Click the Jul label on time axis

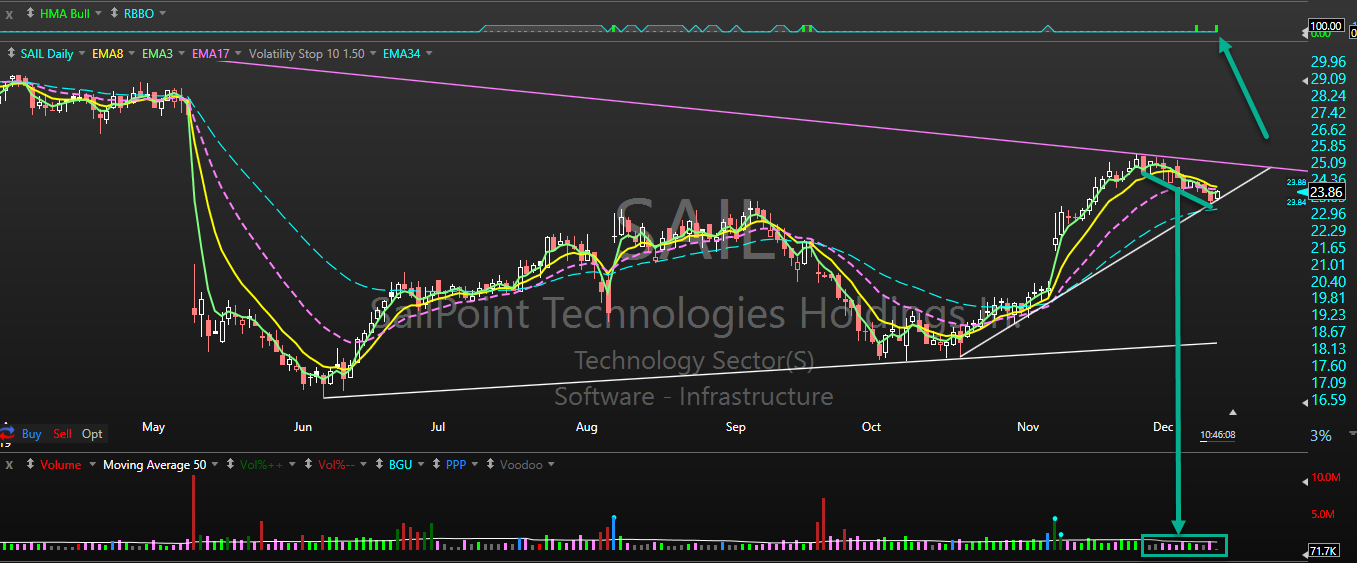point(437,427)
